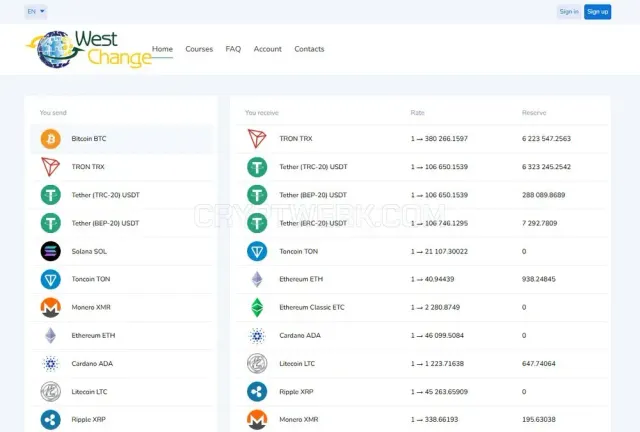Click the 'Rate' column header
Viewport: 640px width, 432px height.
[x=418, y=113]
